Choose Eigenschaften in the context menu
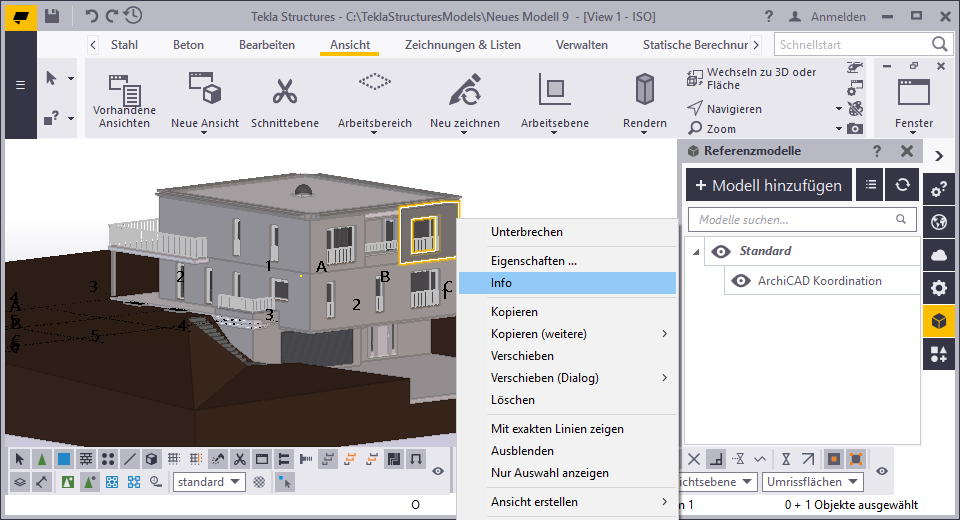The image size is (960, 520). [x=567, y=261]
